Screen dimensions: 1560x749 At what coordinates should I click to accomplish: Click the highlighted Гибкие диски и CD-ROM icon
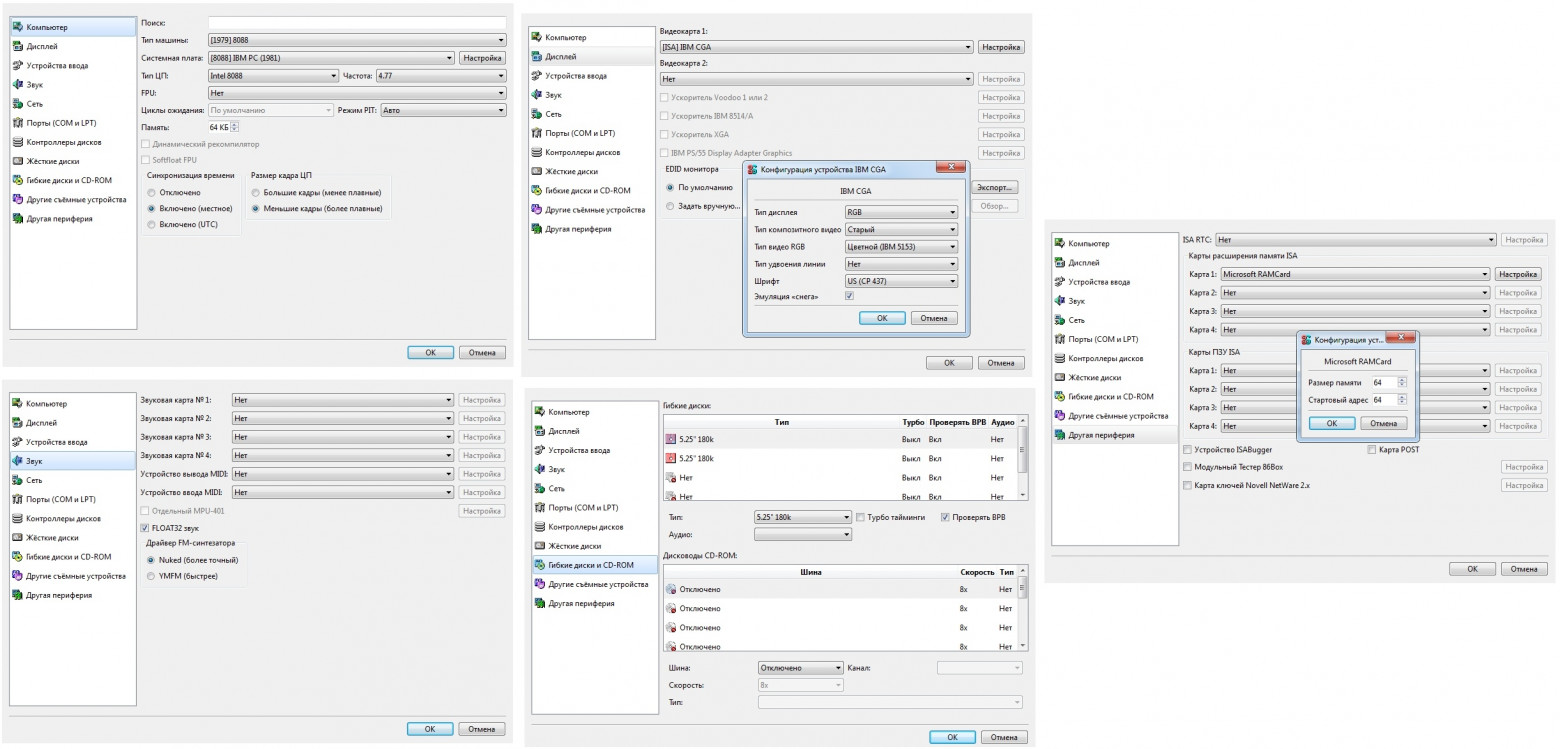[x=540, y=565]
